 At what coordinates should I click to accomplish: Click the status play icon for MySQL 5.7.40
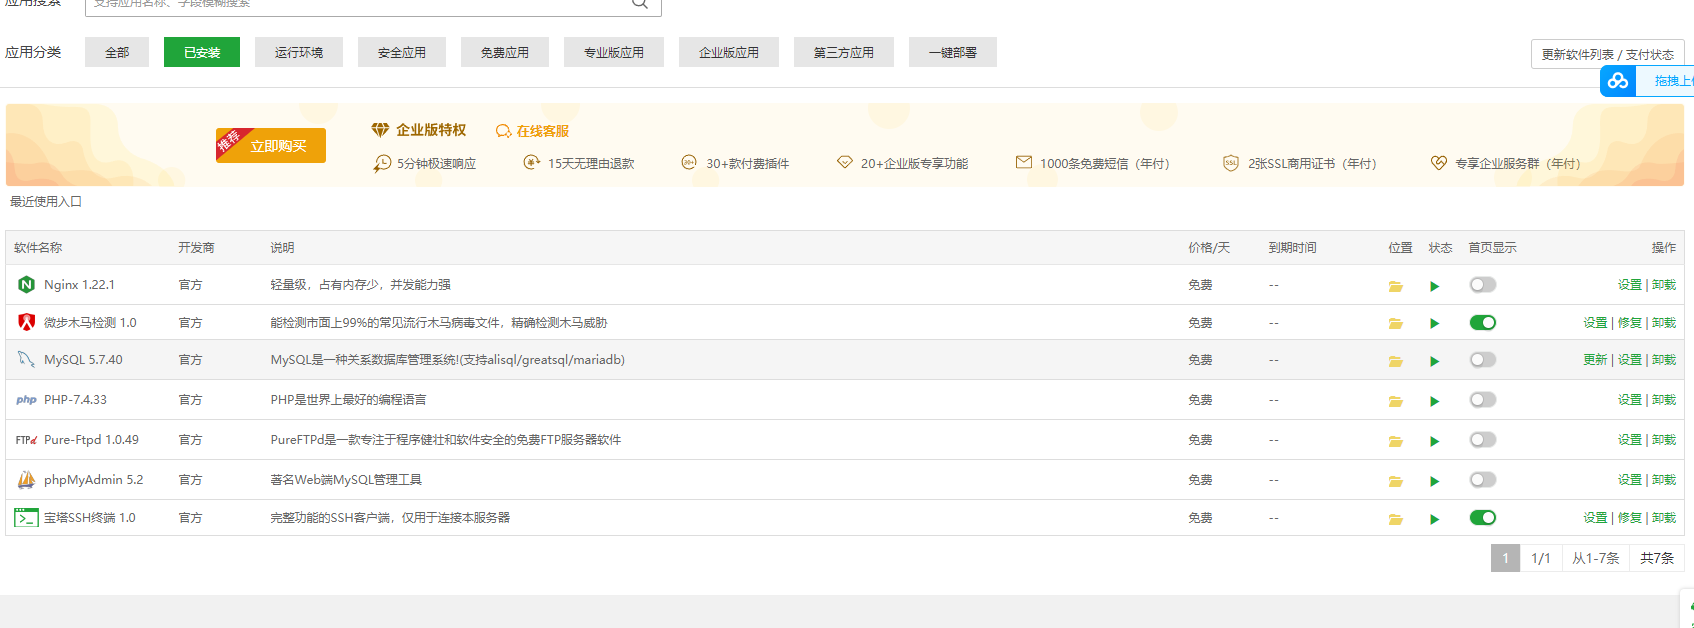coord(1434,361)
